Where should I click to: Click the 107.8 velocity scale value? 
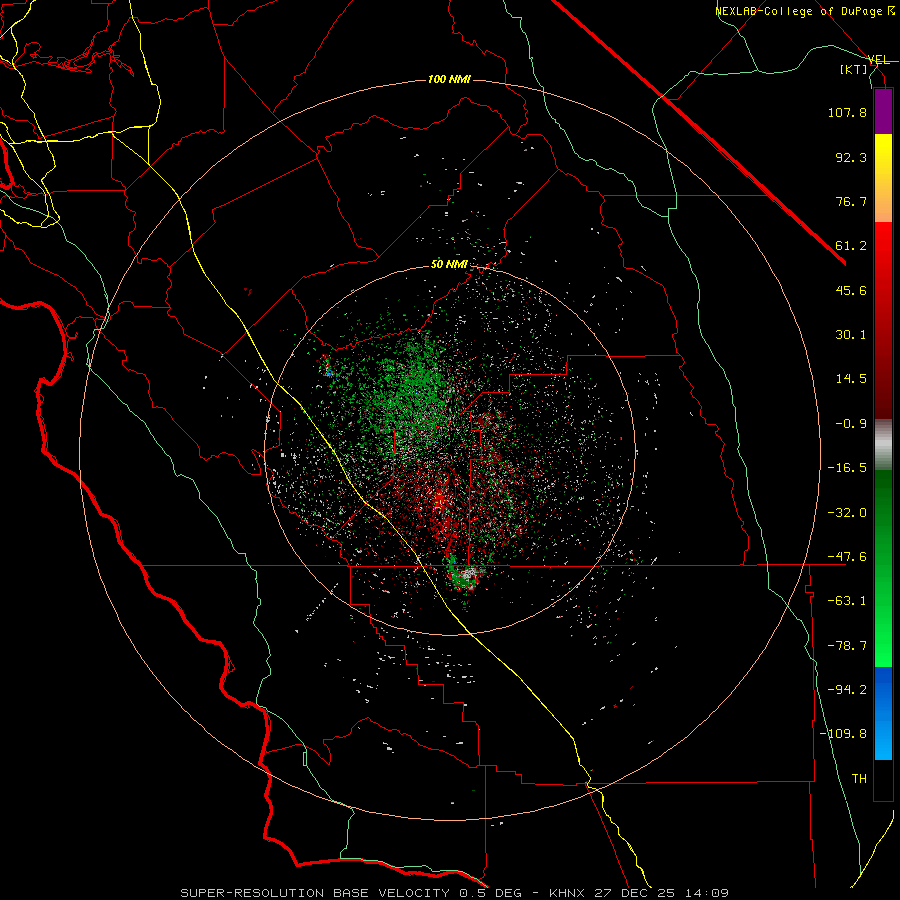coord(847,112)
